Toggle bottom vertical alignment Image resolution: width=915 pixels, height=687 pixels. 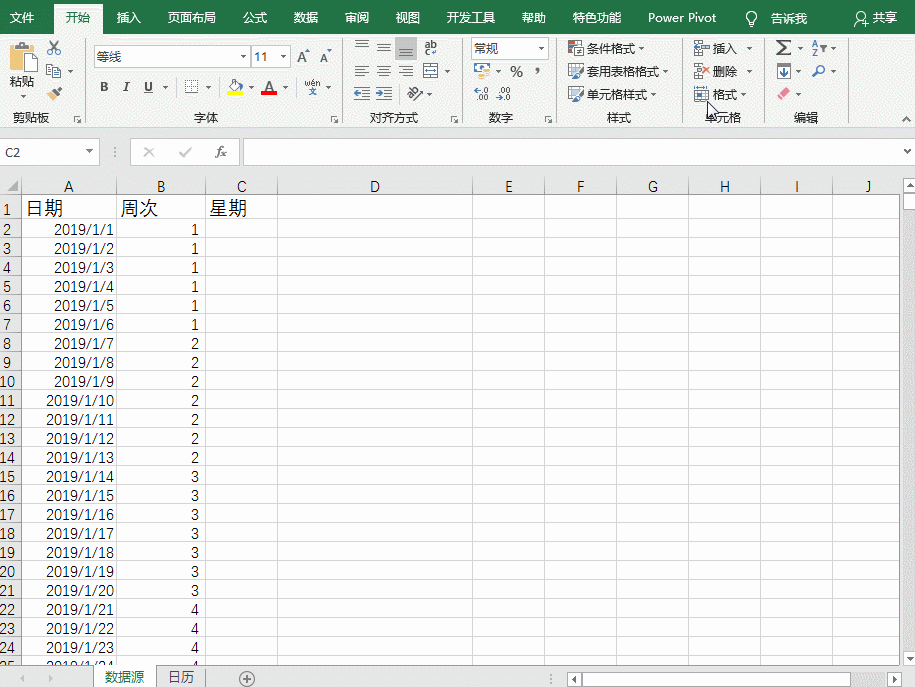pos(406,48)
